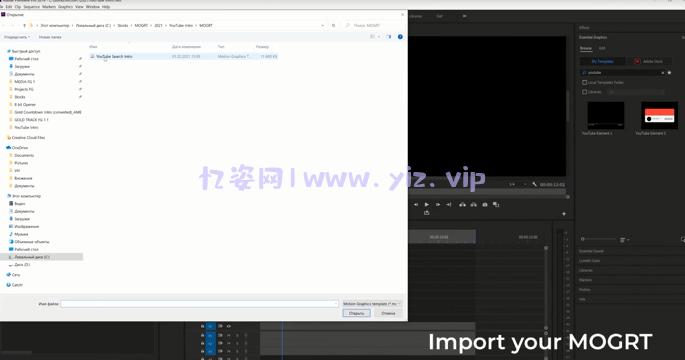Toggle the V1 track eye visibility

[x=228, y=326]
